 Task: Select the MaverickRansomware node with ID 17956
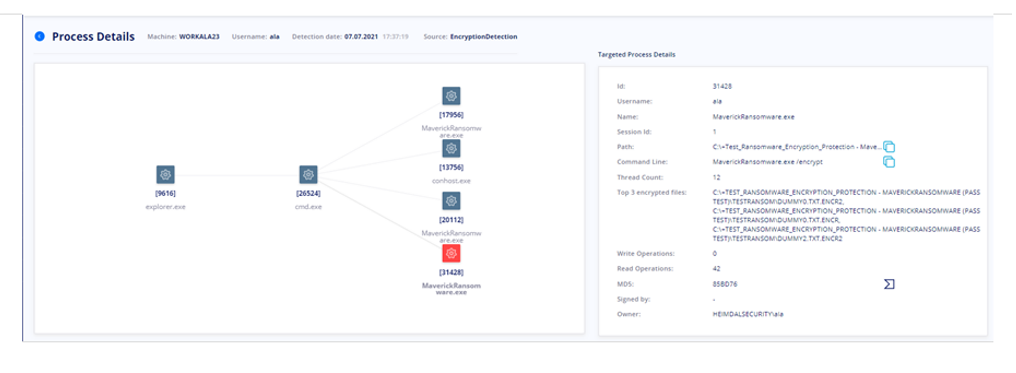451,96
